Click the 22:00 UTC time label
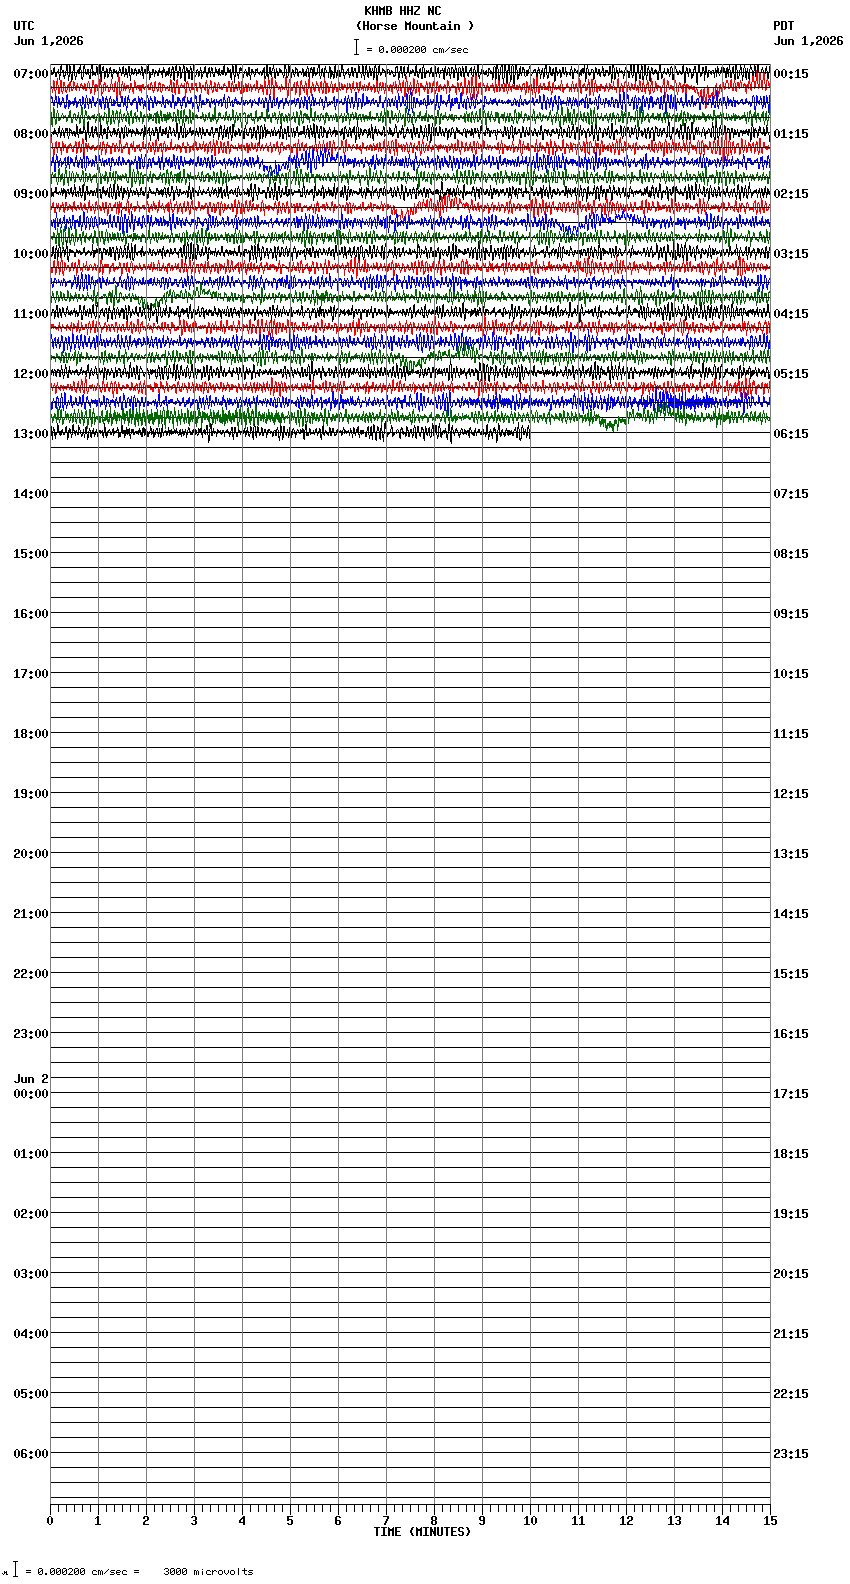850x1584 pixels. [31, 974]
